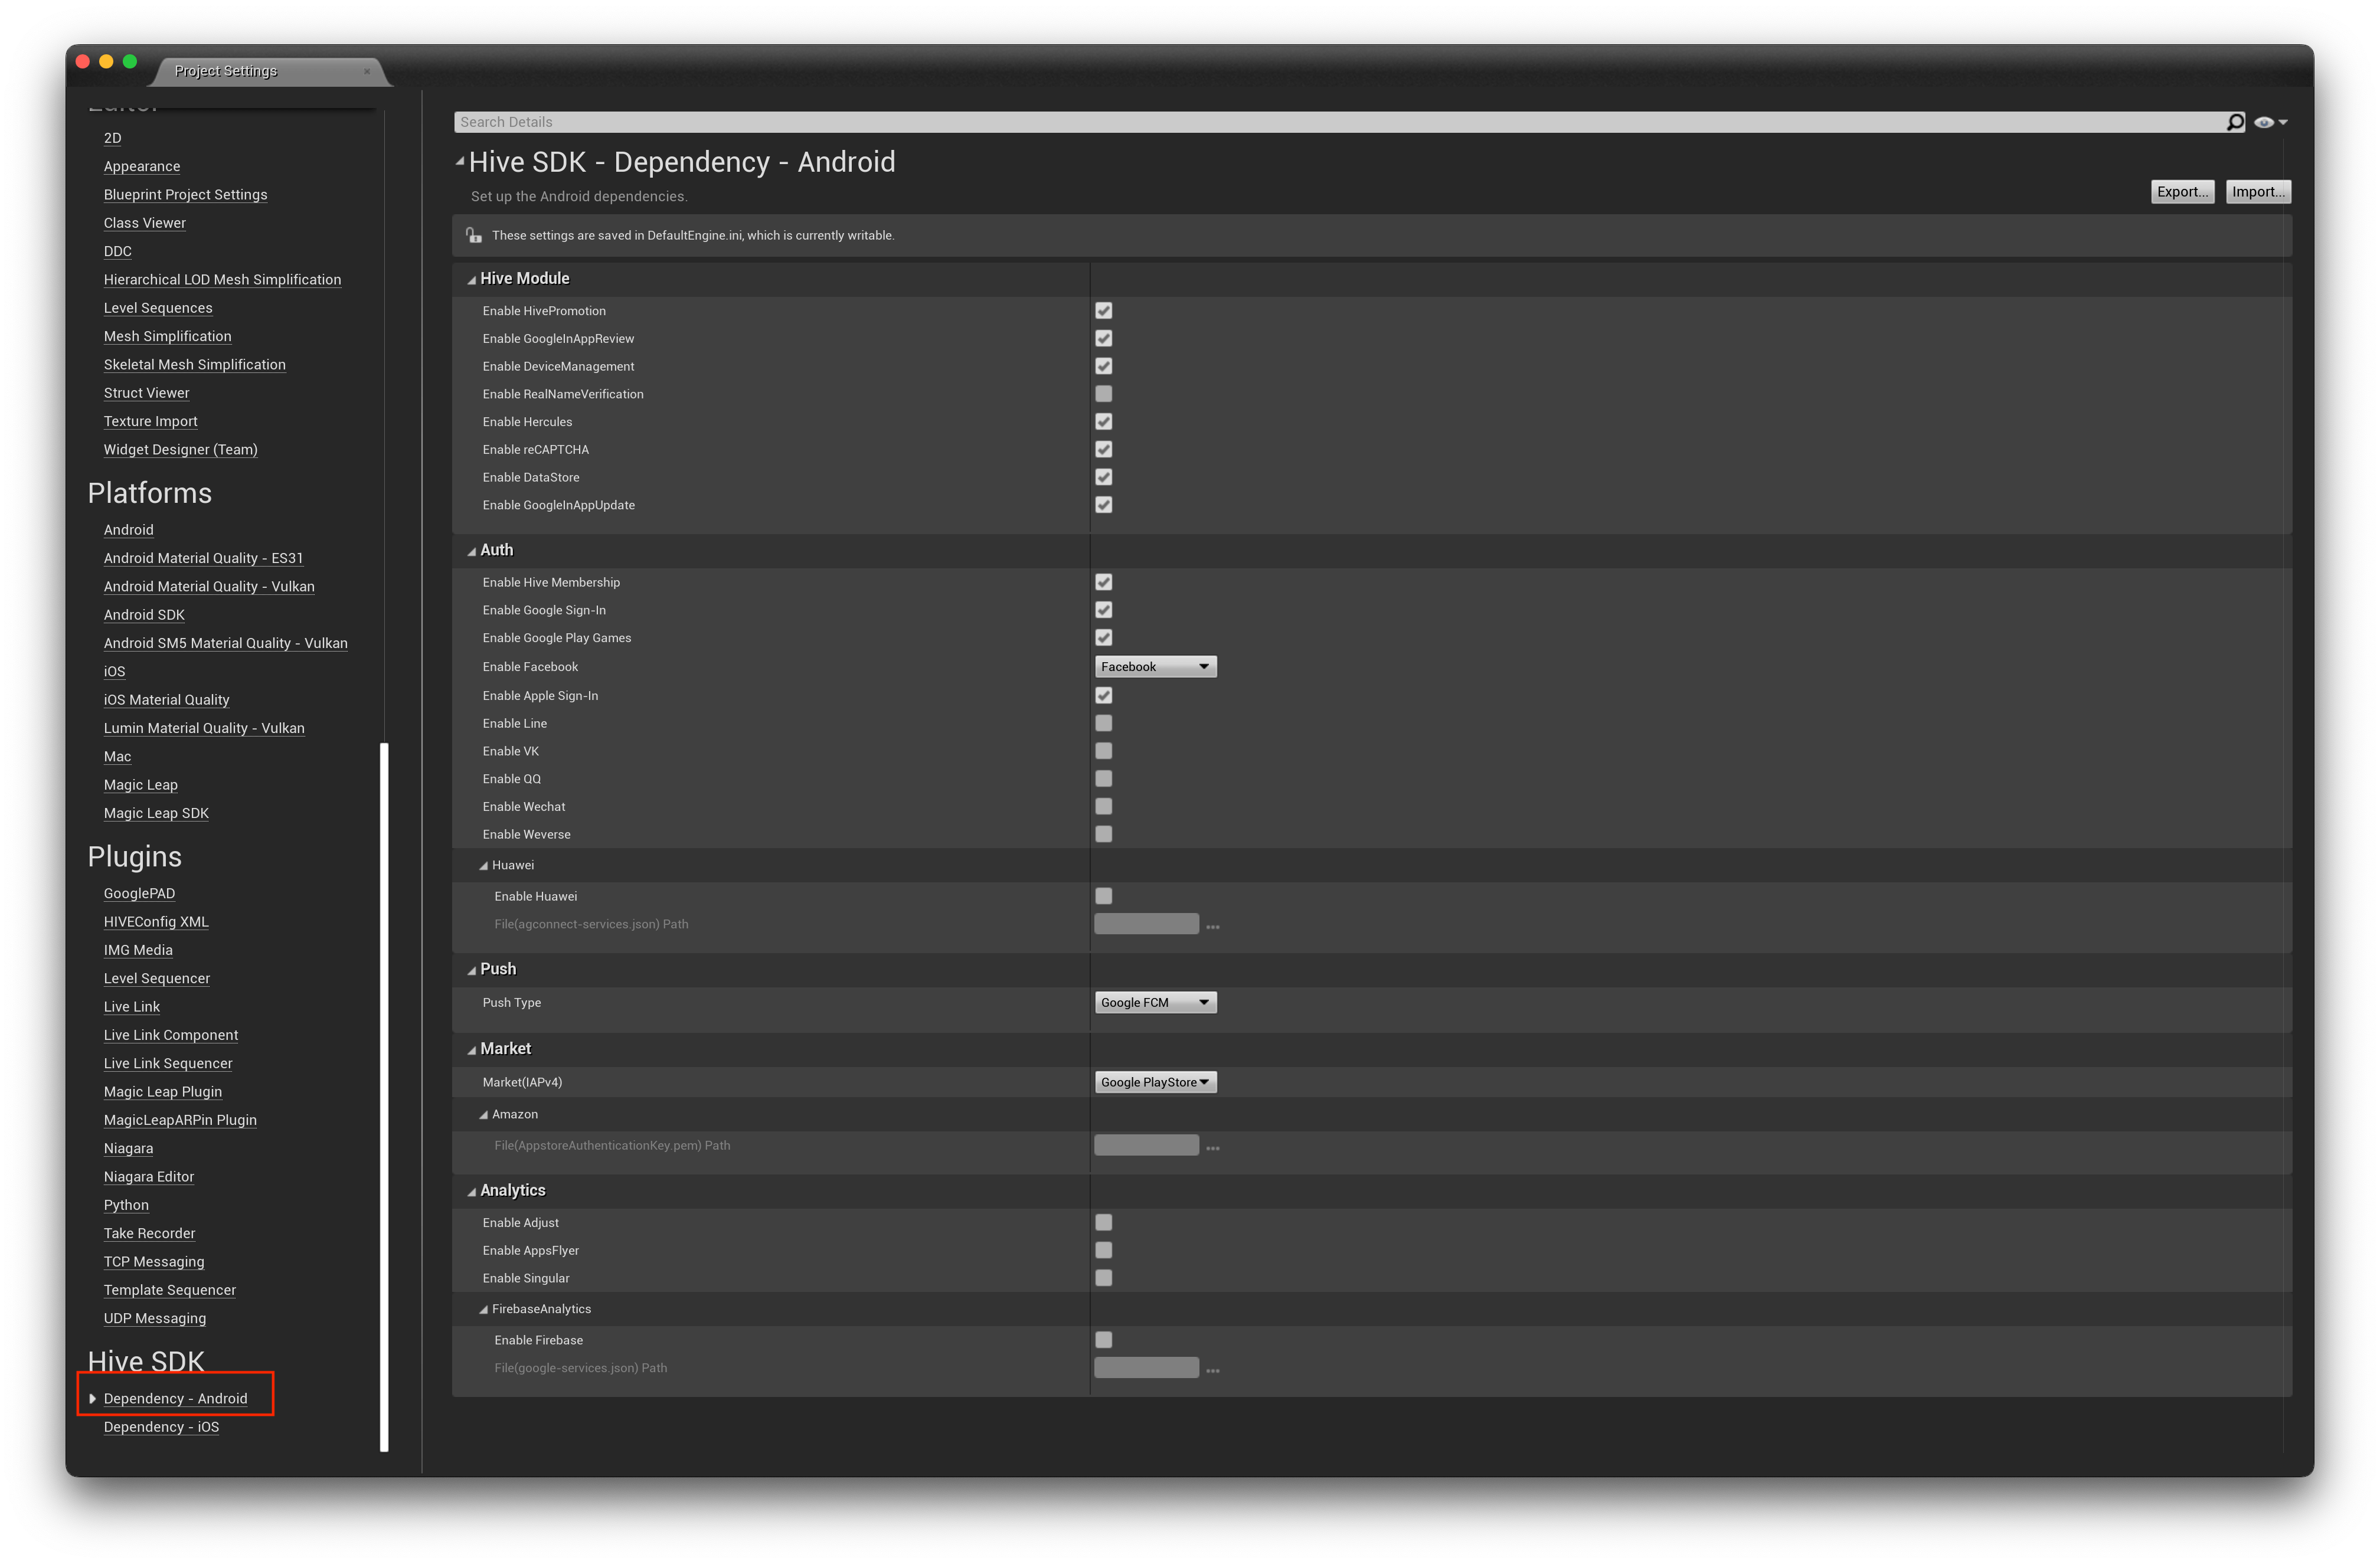Change Push Type using the Google FCM dropdown
The width and height of the screenshot is (2380, 1564).
[x=1155, y=1002]
